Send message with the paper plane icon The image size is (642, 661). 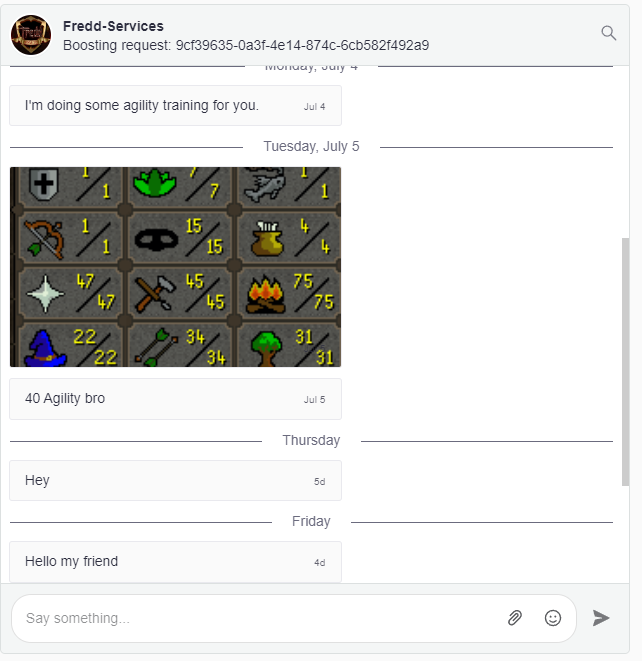601,618
